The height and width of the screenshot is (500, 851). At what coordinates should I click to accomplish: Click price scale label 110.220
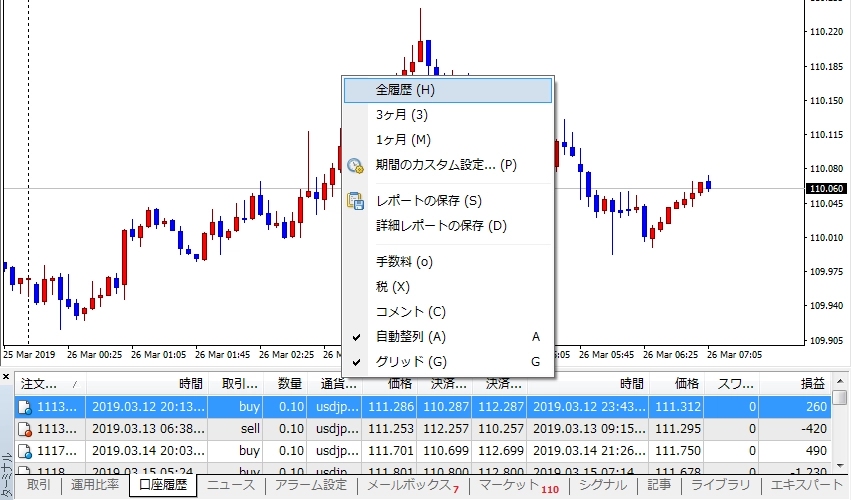826,32
